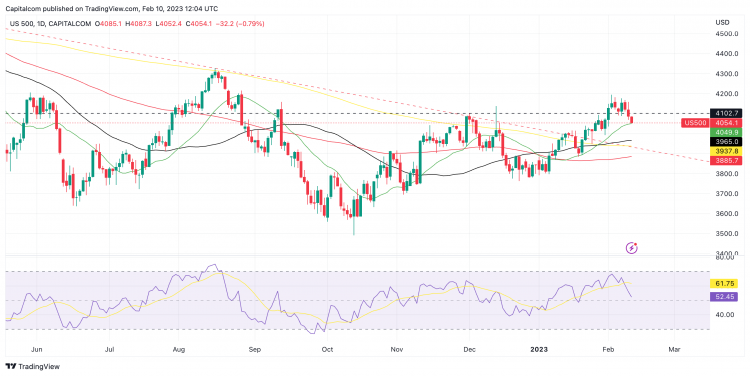The width and height of the screenshot is (750, 376).
Task: Click the 2023 label on time axis
Action: (540, 349)
